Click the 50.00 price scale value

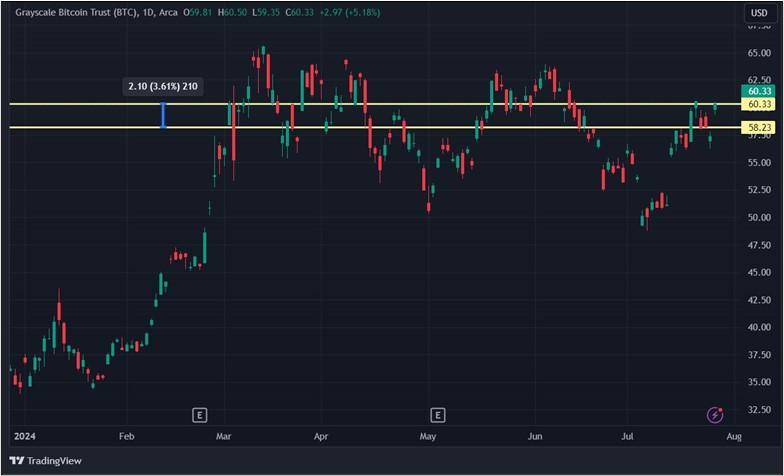(x=759, y=218)
